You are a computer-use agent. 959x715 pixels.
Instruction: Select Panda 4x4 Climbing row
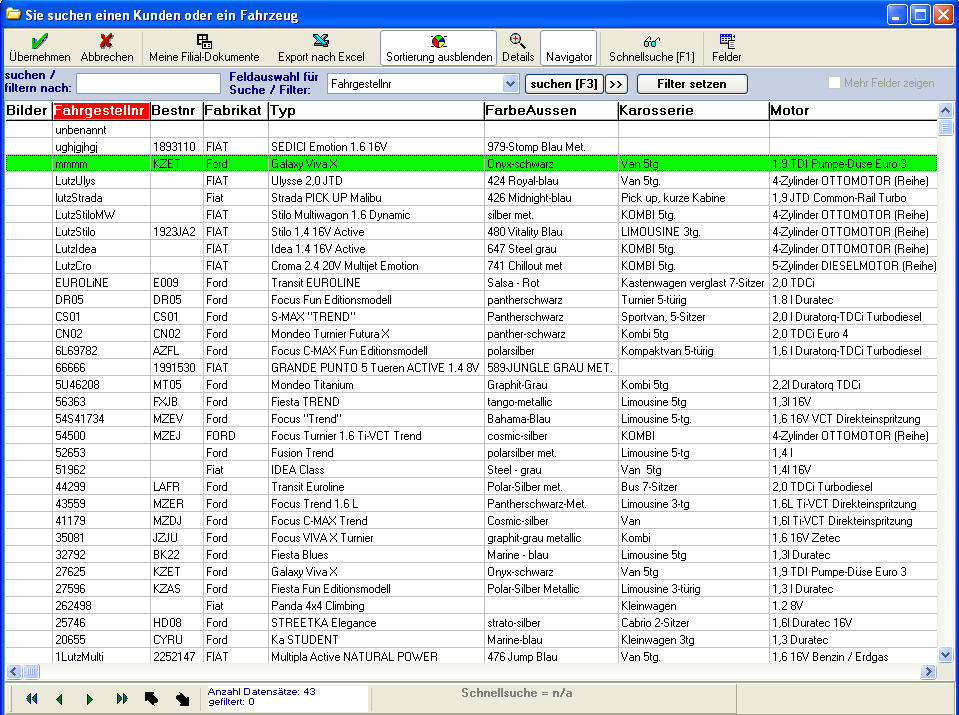(471, 606)
